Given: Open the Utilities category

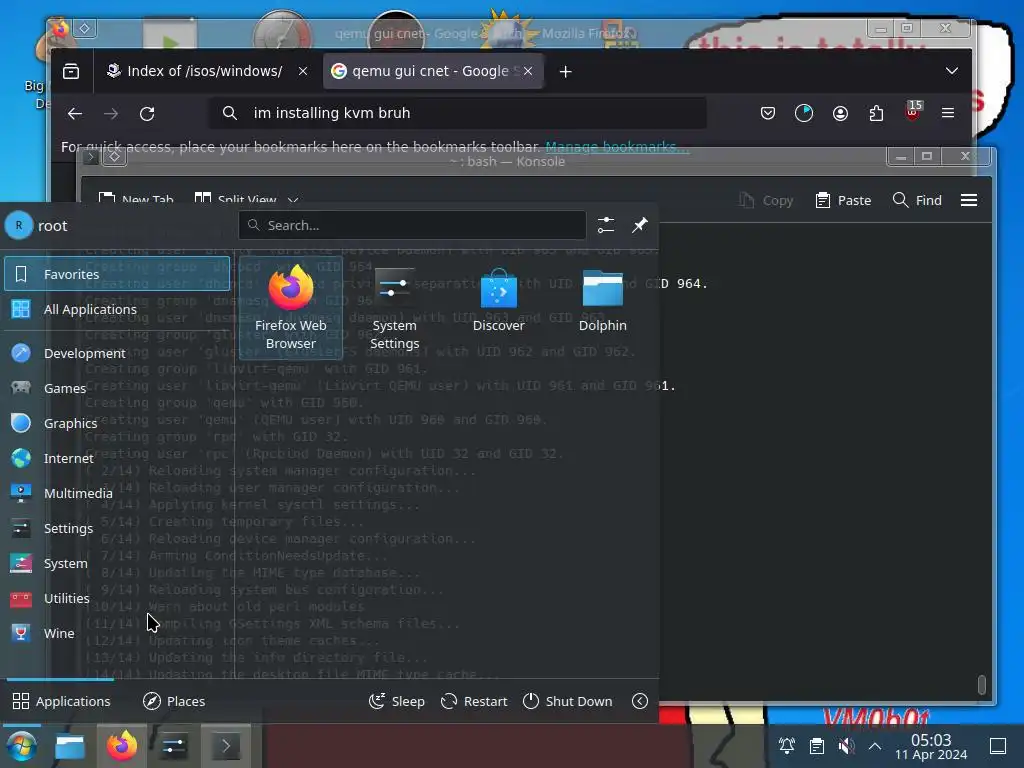Looking at the screenshot, I should [117, 598].
